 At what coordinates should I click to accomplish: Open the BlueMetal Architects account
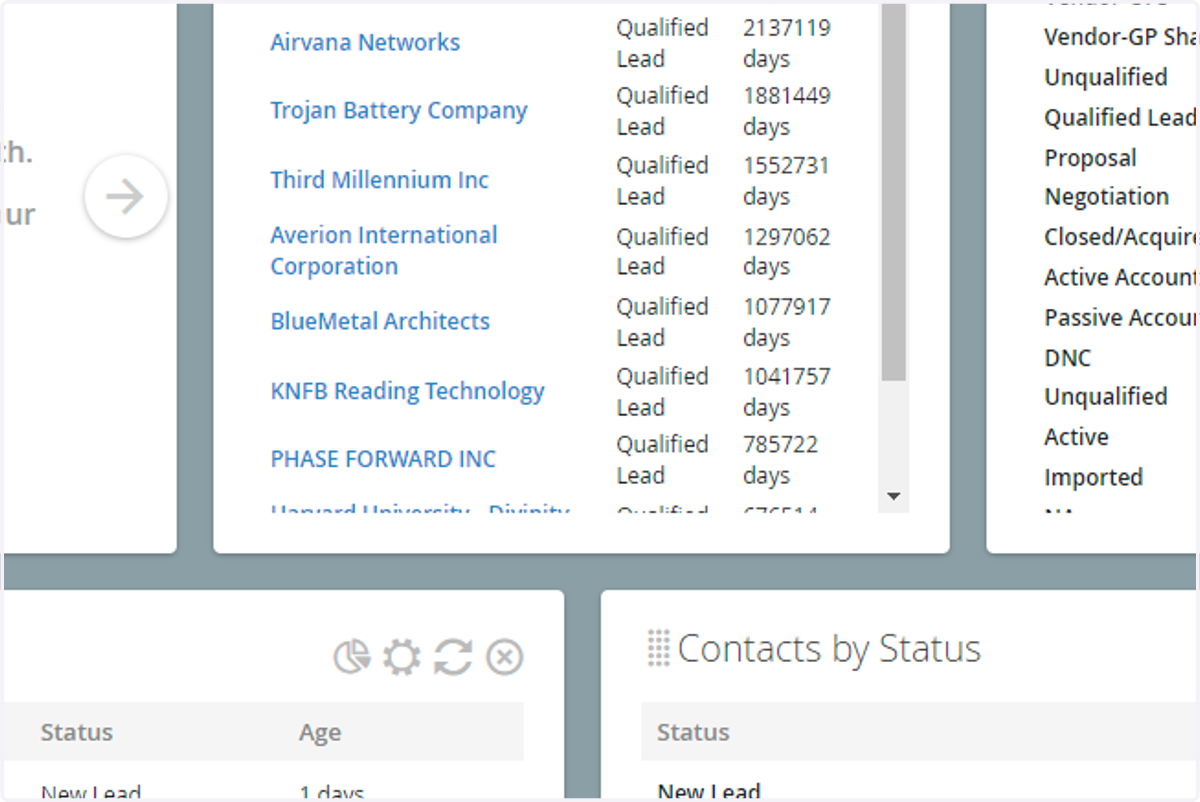click(x=380, y=322)
